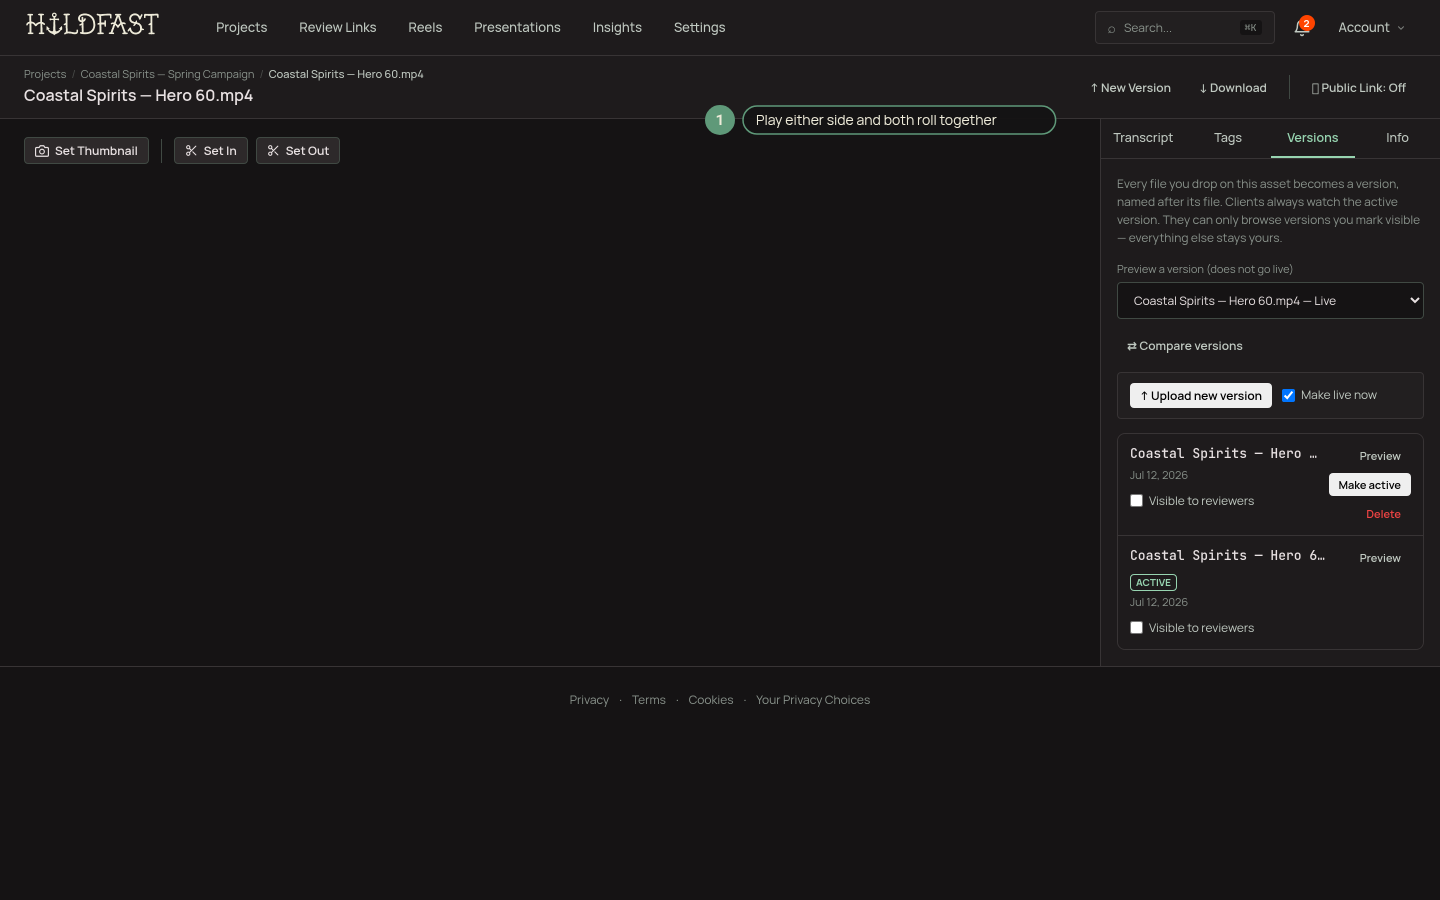The width and height of the screenshot is (1440, 900).
Task: Preview the active Coastal Spirits version
Action: click(x=1380, y=558)
